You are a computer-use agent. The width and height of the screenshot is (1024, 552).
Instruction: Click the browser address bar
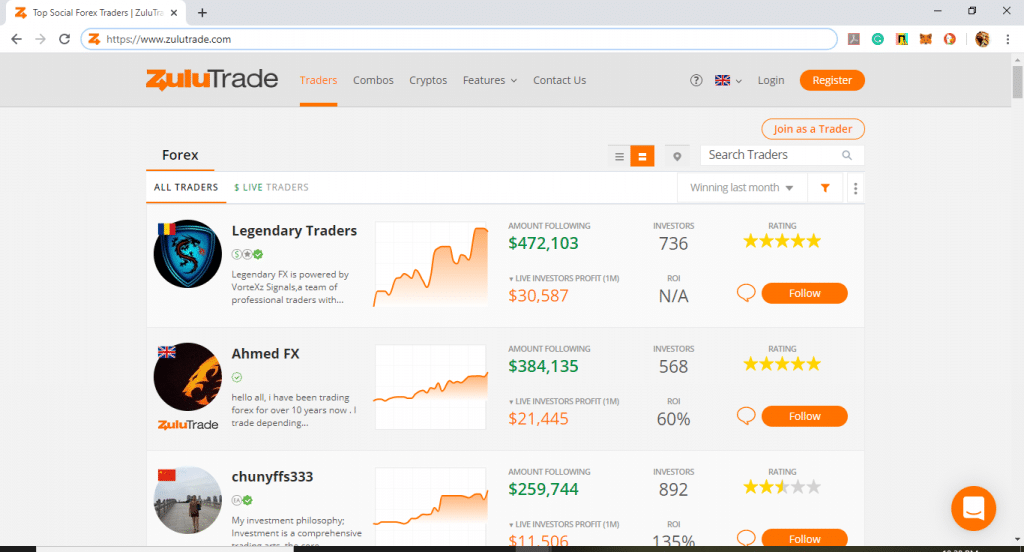(459, 39)
